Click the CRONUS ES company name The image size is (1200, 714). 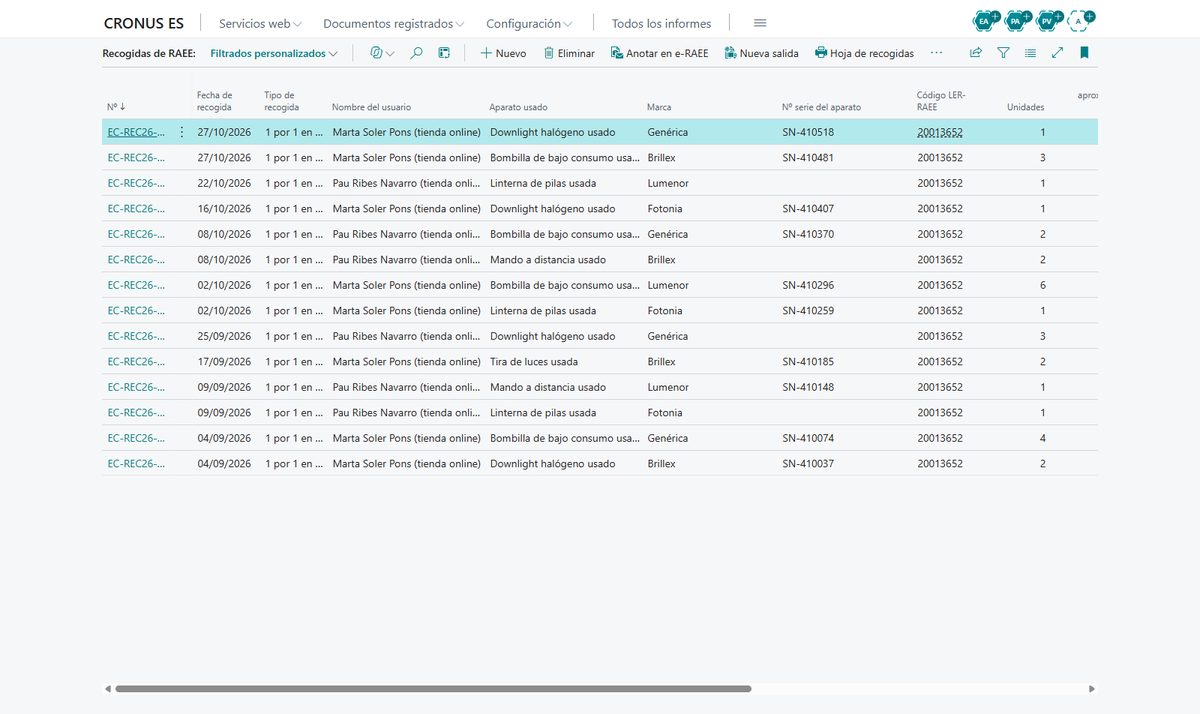coord(144,23)
